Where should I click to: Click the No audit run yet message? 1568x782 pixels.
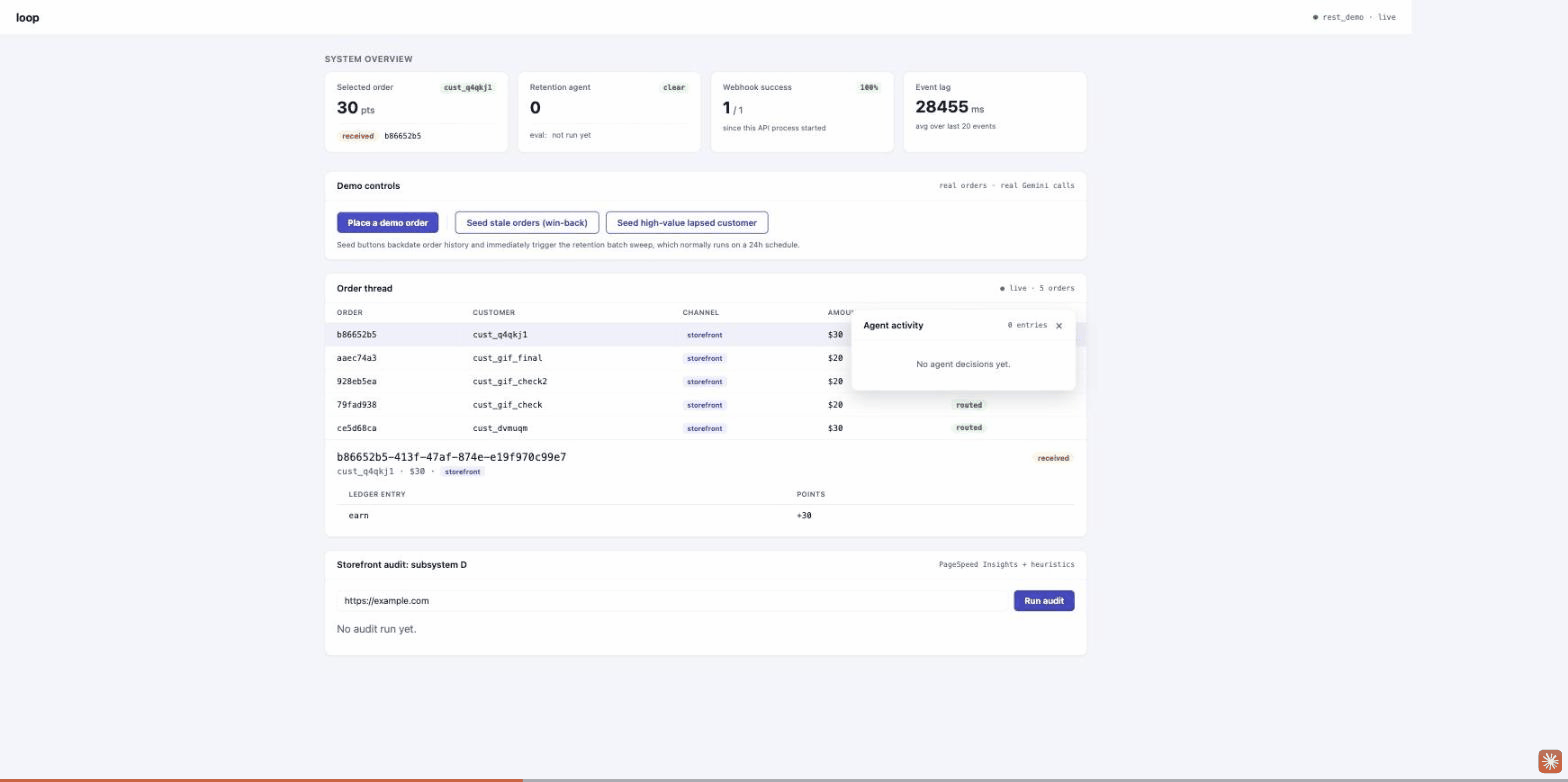[377, 629]
